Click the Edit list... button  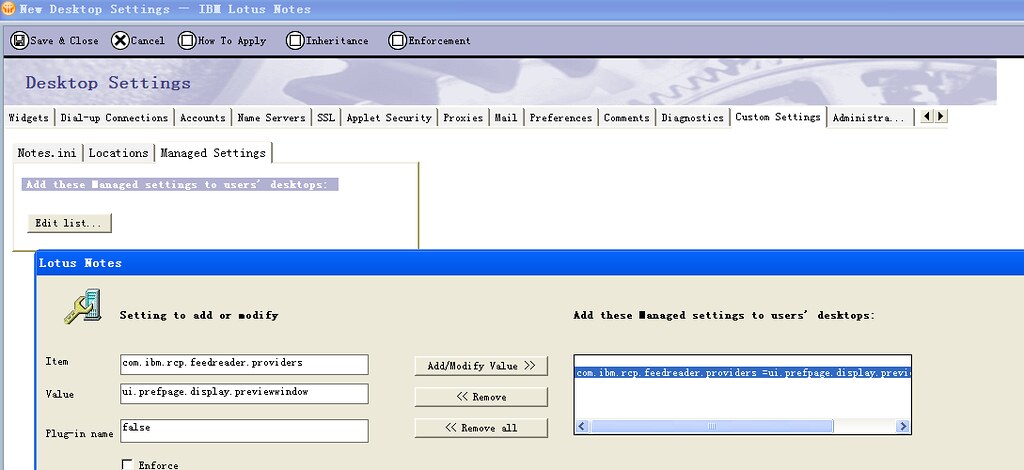(x=68, y=223)
